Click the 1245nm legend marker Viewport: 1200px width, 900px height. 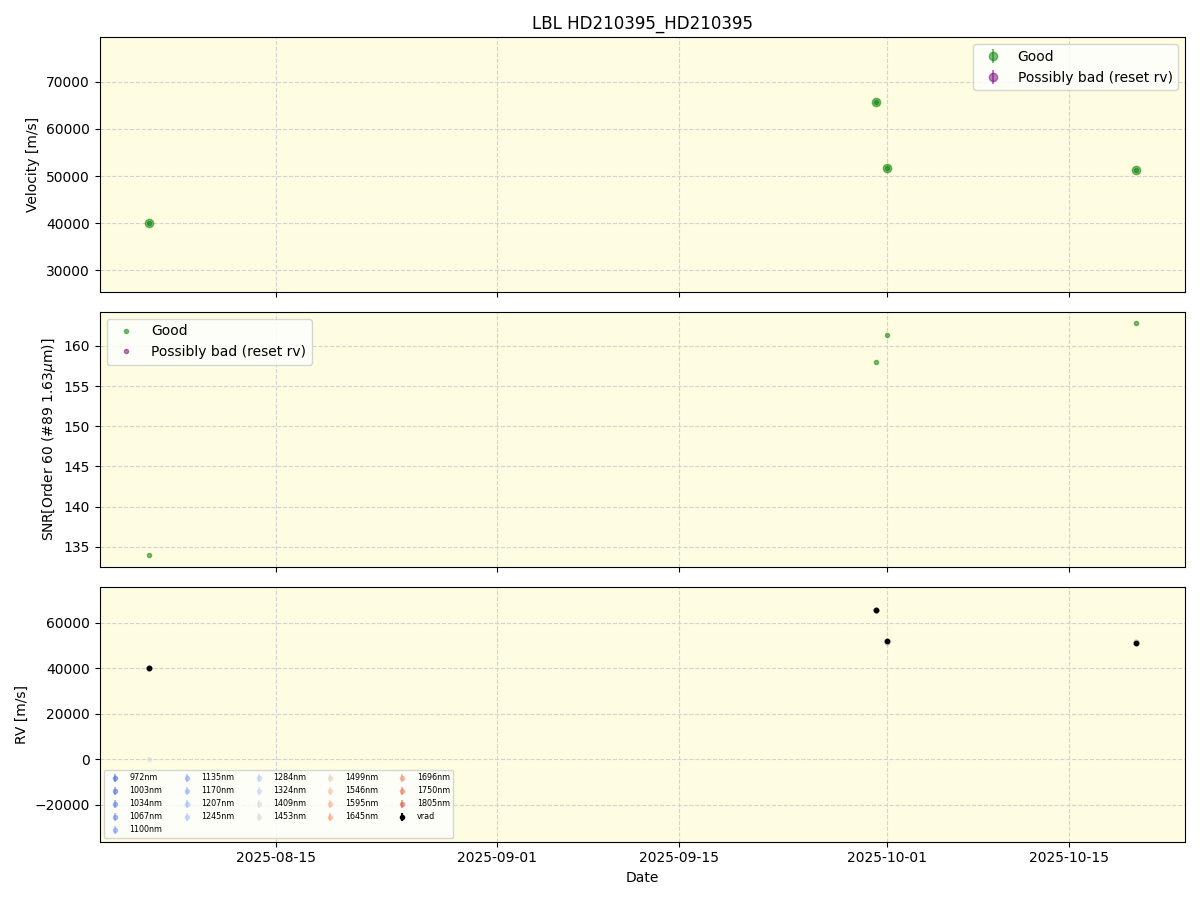187,817
